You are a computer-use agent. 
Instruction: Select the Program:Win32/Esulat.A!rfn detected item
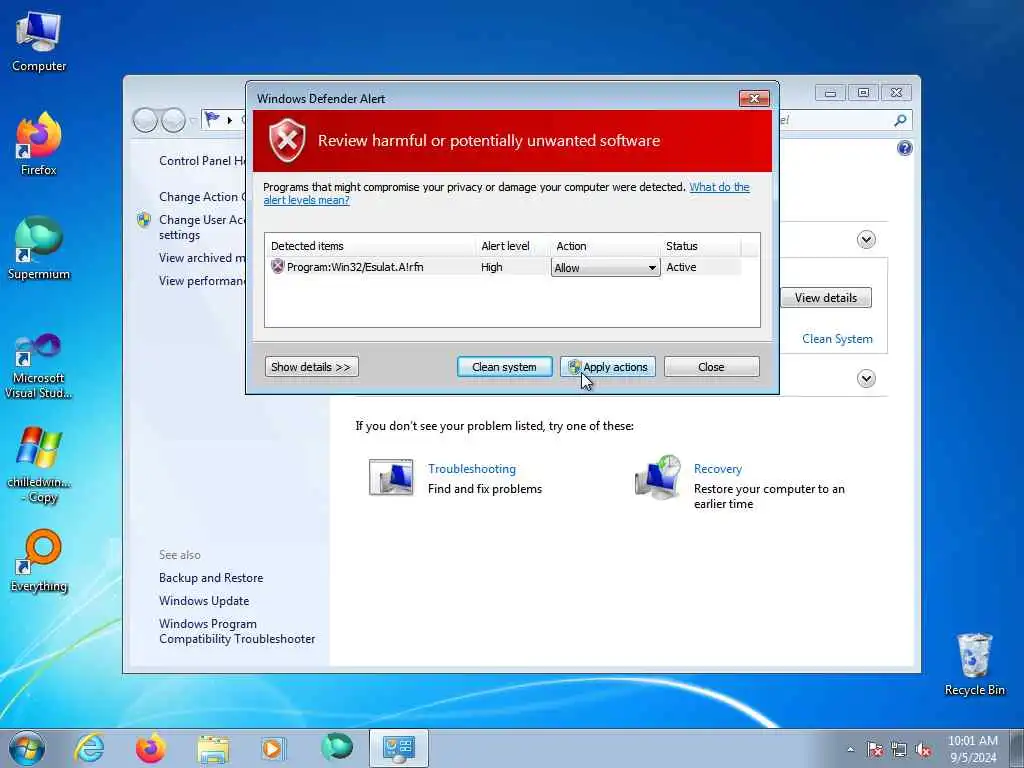(355, 266)
